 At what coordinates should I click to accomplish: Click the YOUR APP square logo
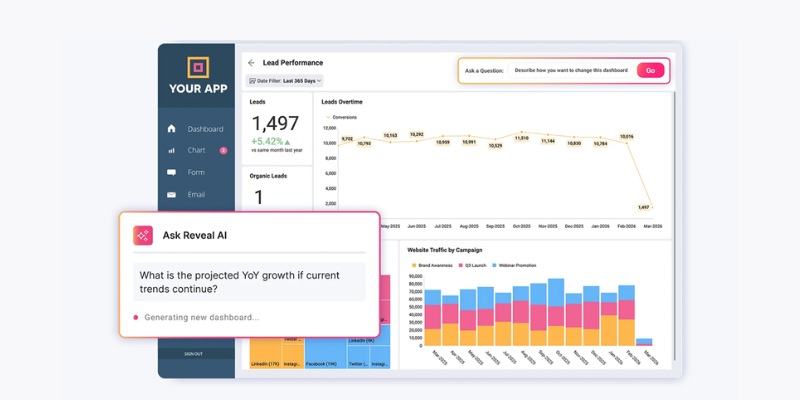point(197,68)
